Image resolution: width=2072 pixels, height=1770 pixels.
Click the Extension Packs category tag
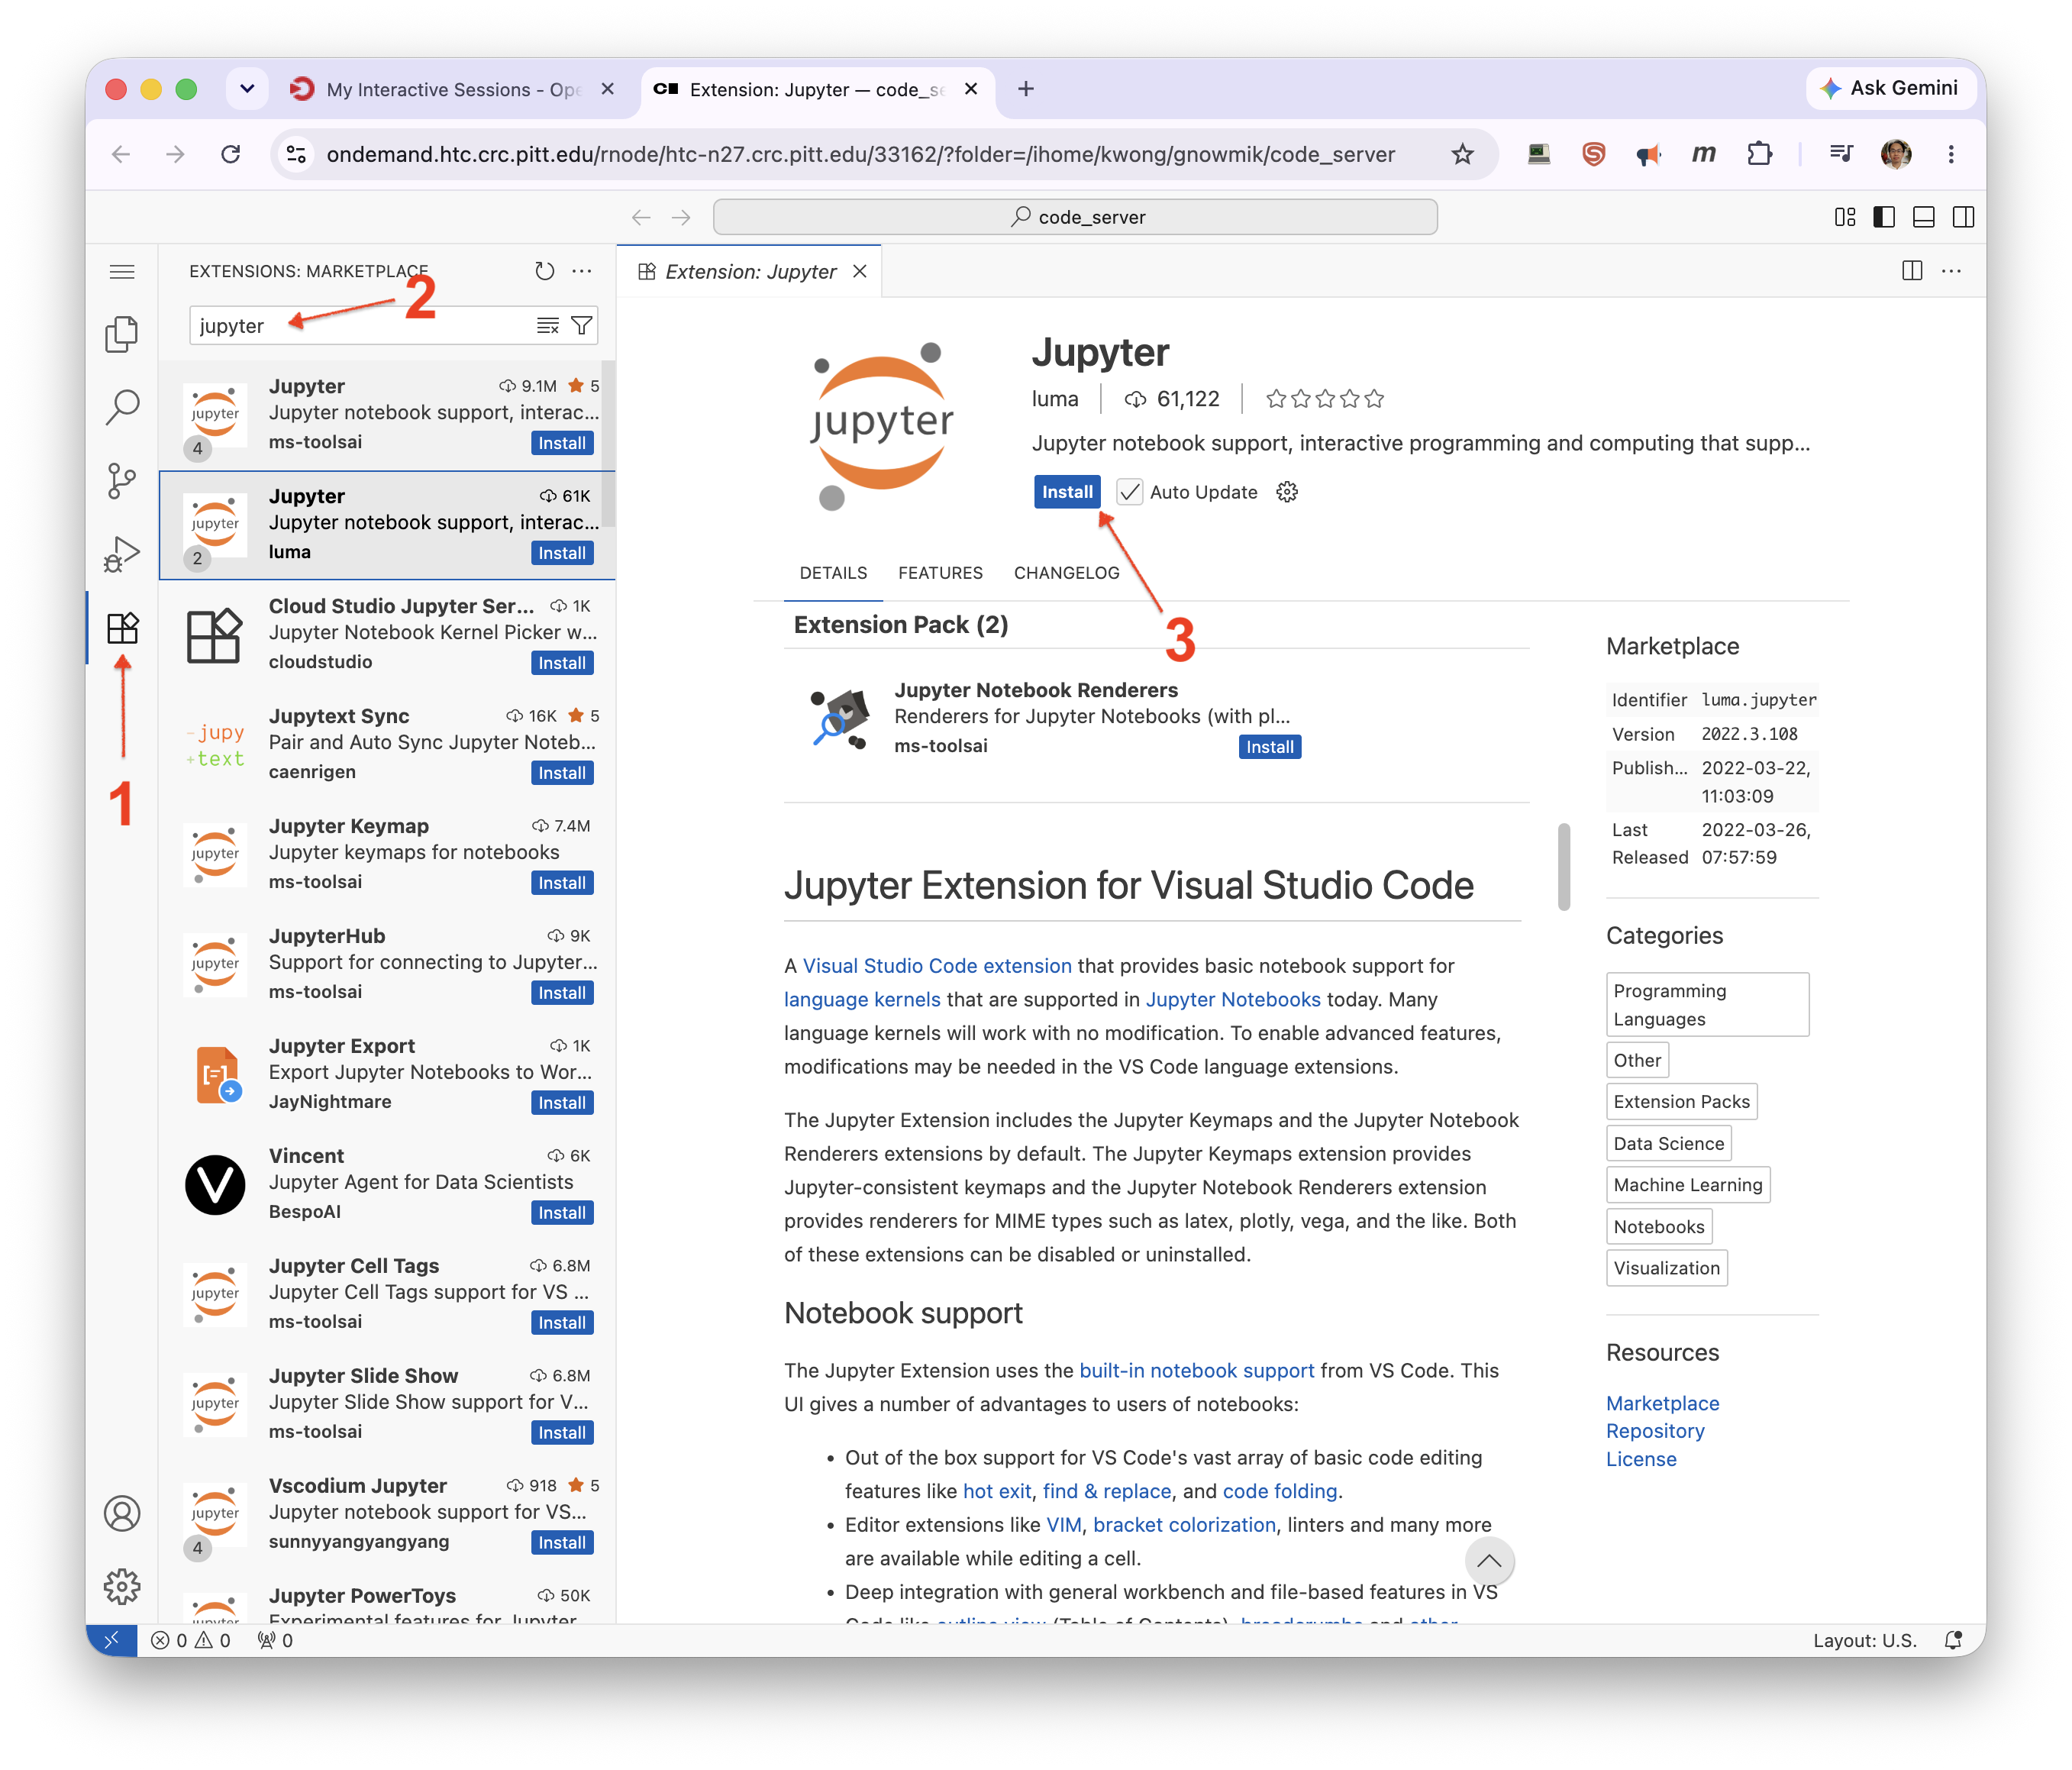coord(1681,1101)
